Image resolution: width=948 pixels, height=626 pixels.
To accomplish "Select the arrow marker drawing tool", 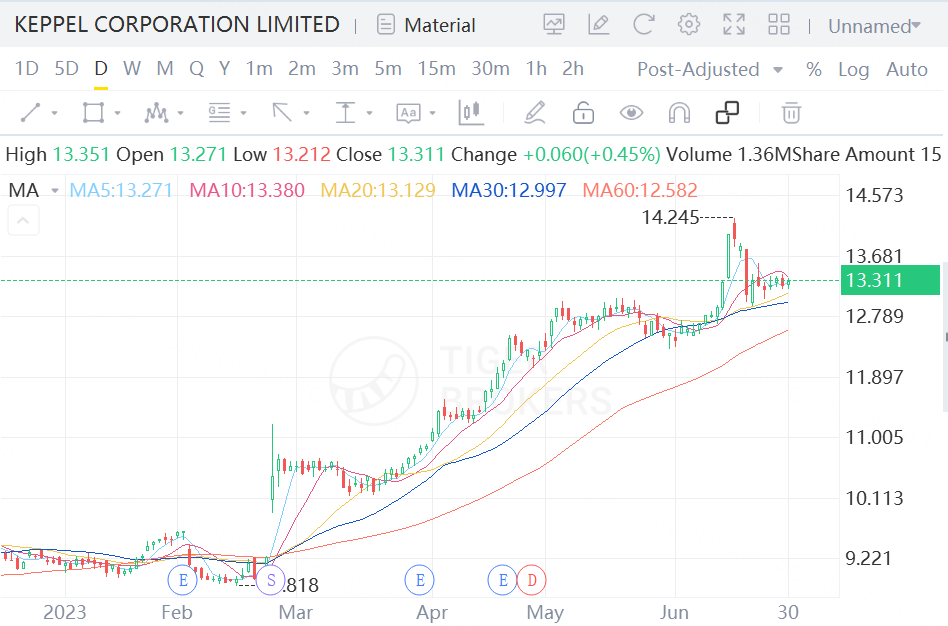I will [x=282, y=112].
